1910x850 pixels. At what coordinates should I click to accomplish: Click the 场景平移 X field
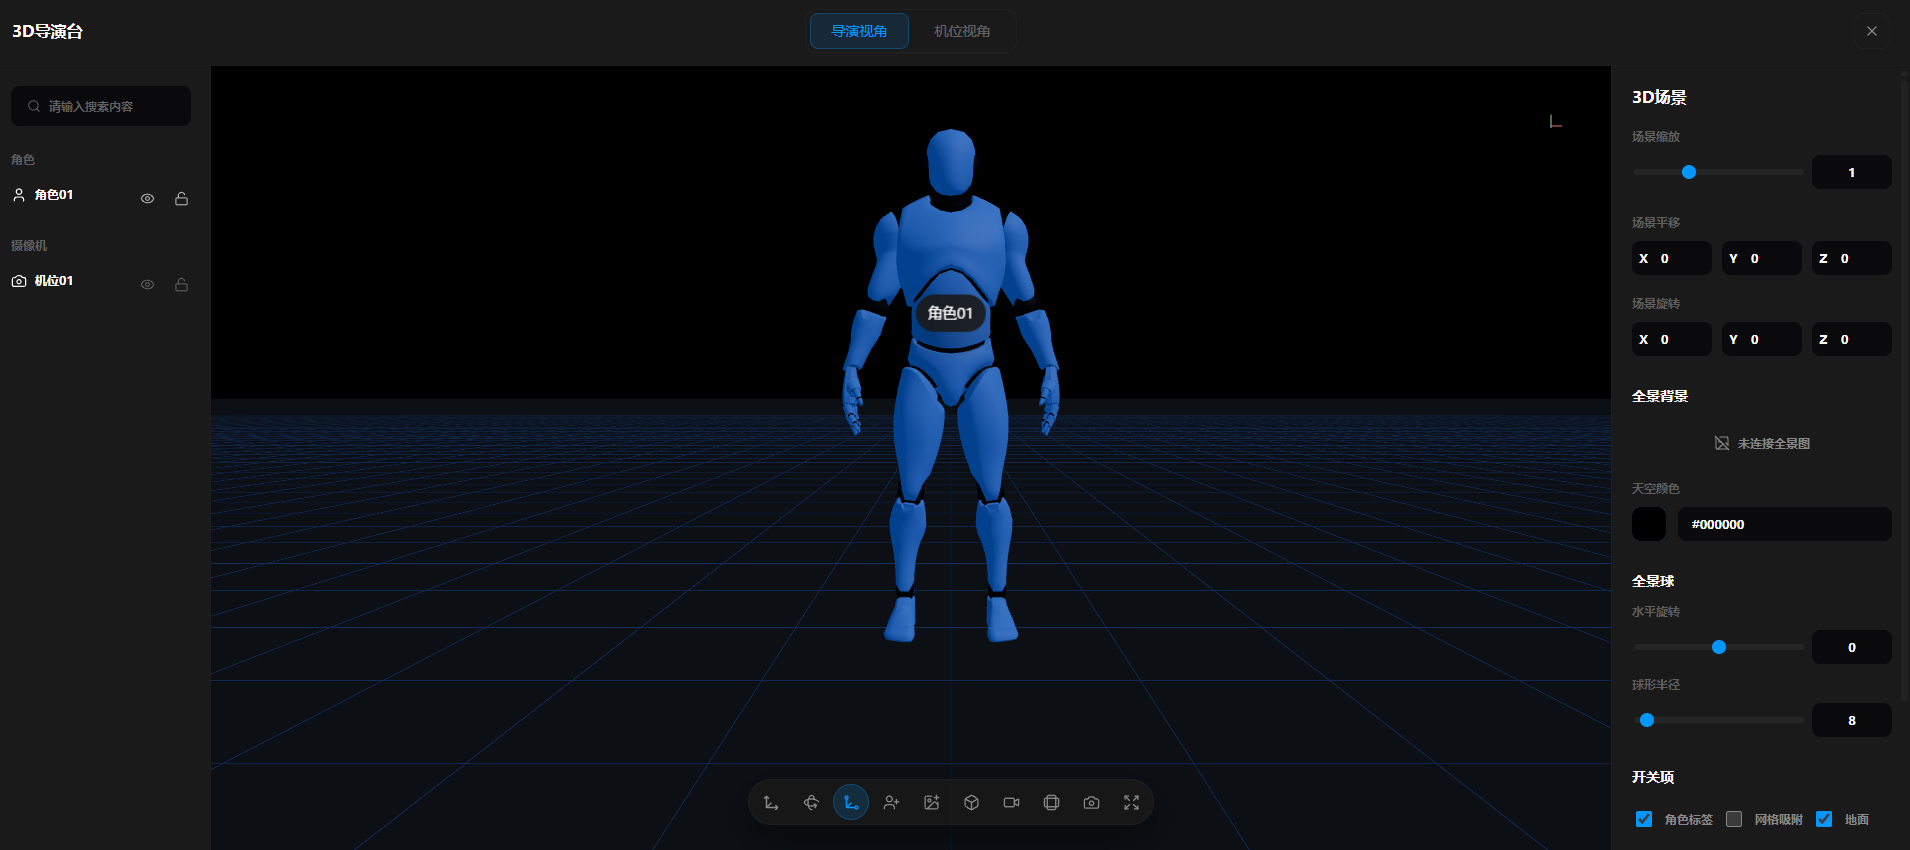pyautogui.click(x=1672, y=258)
